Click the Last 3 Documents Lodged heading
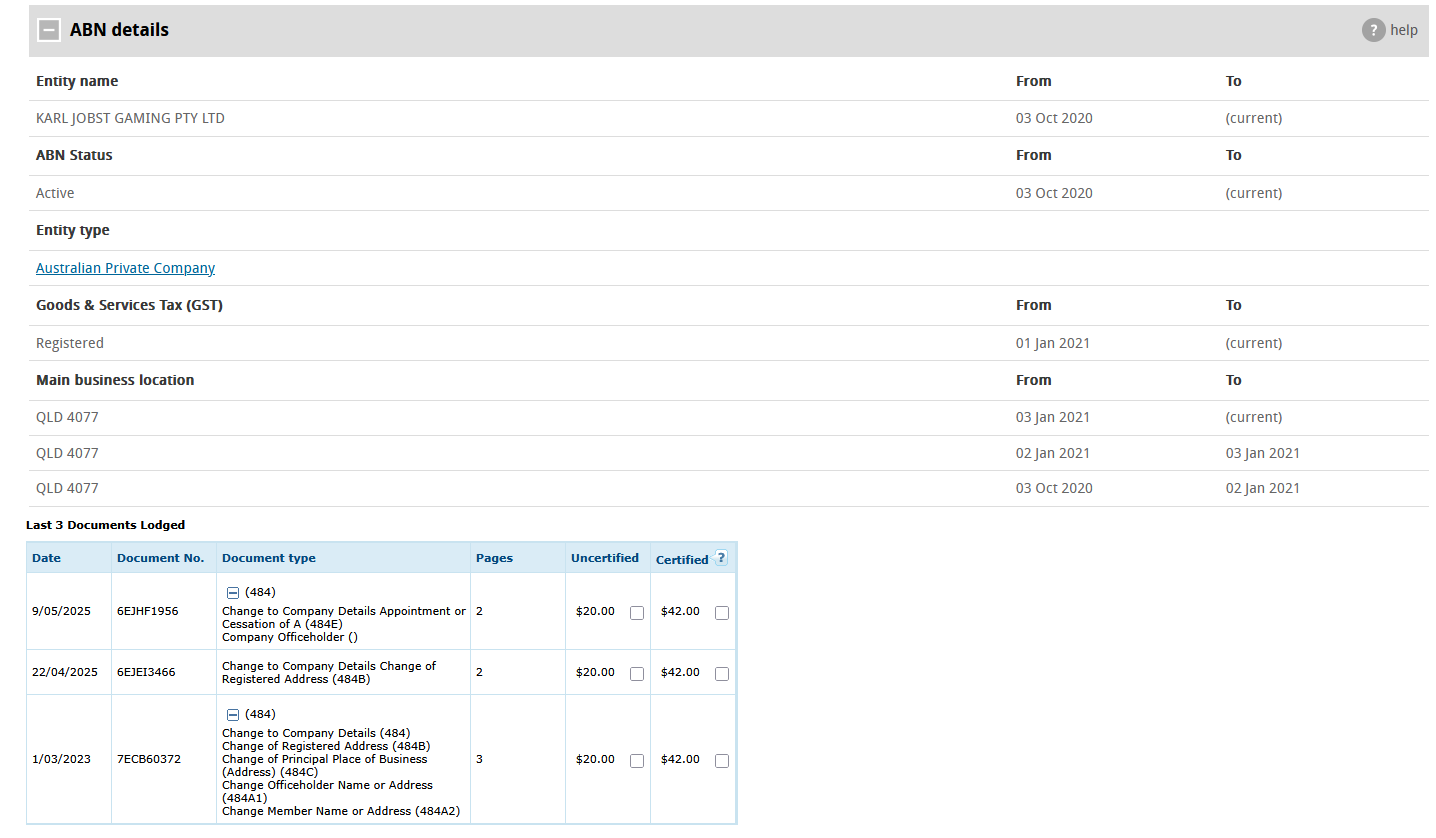The height and width of the screenshot is (838, 1436). (x=105, y=525)
